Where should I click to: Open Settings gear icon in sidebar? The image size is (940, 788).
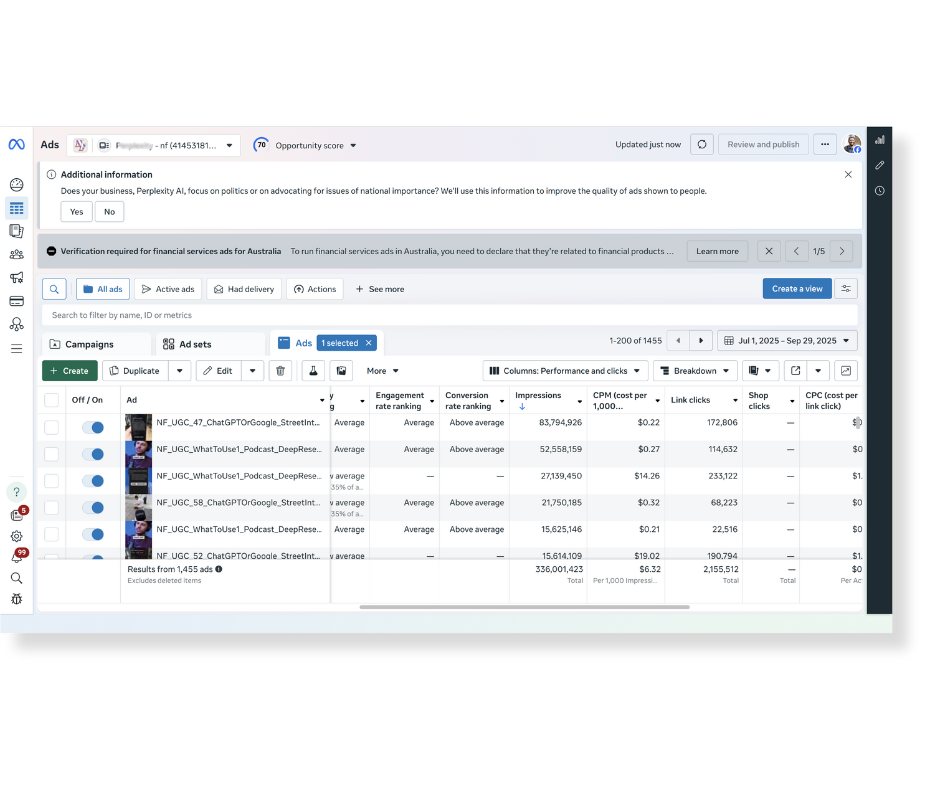click(x=17, y=536)
